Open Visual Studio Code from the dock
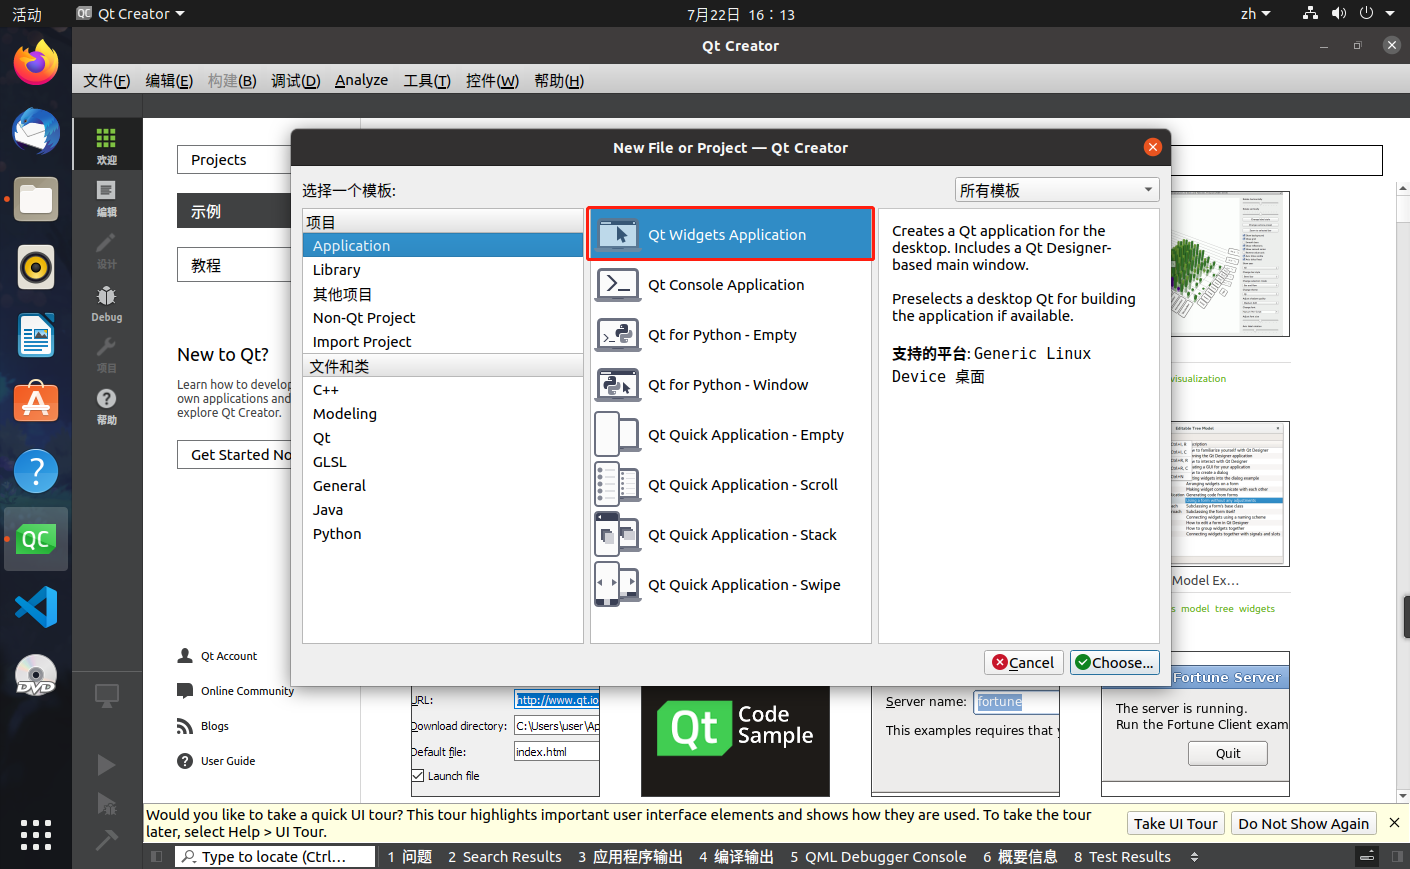This screenshot has width=1410, height=869. (36, 607)
